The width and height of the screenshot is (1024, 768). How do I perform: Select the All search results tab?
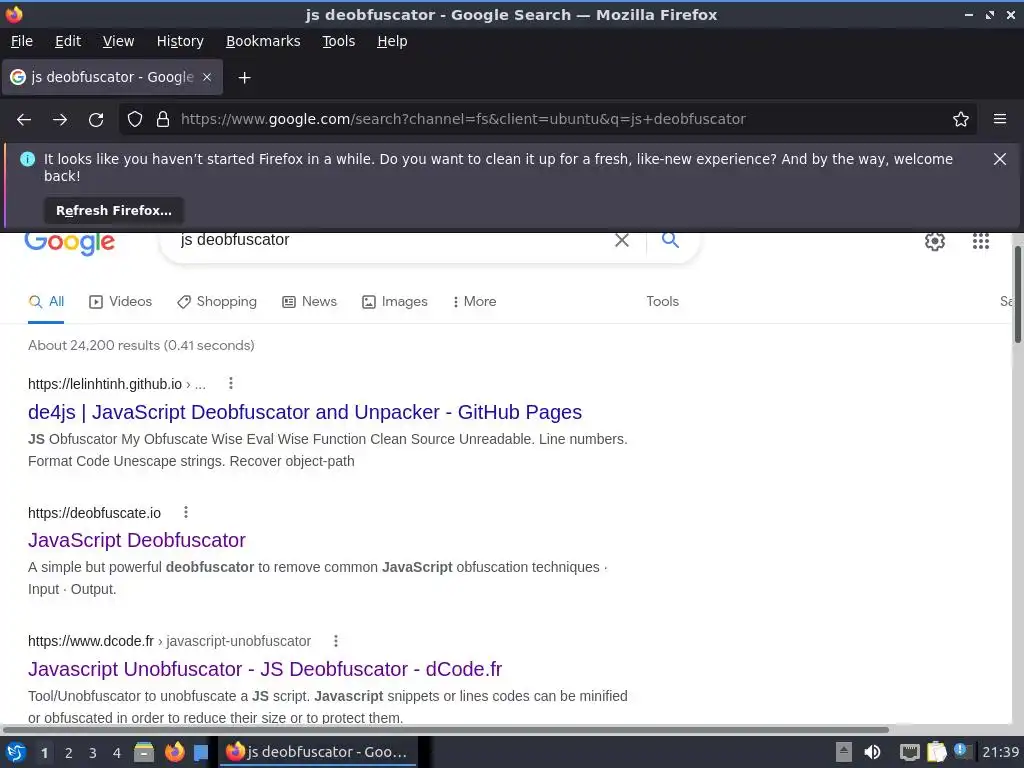tap(46, 302)
